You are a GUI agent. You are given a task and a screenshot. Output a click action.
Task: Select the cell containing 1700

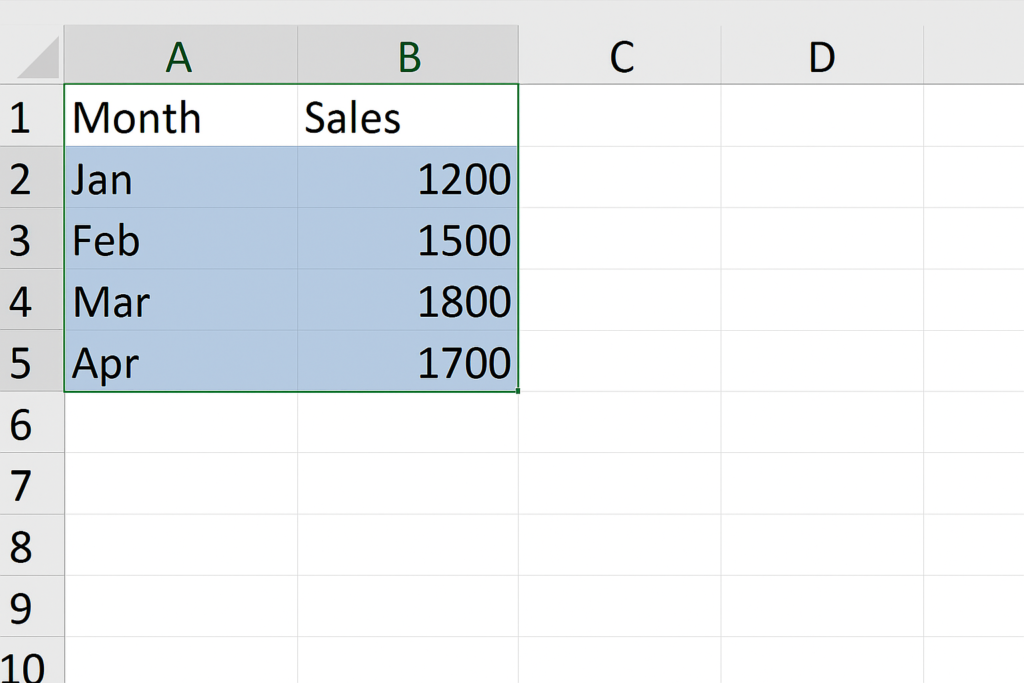coord(408,361)
